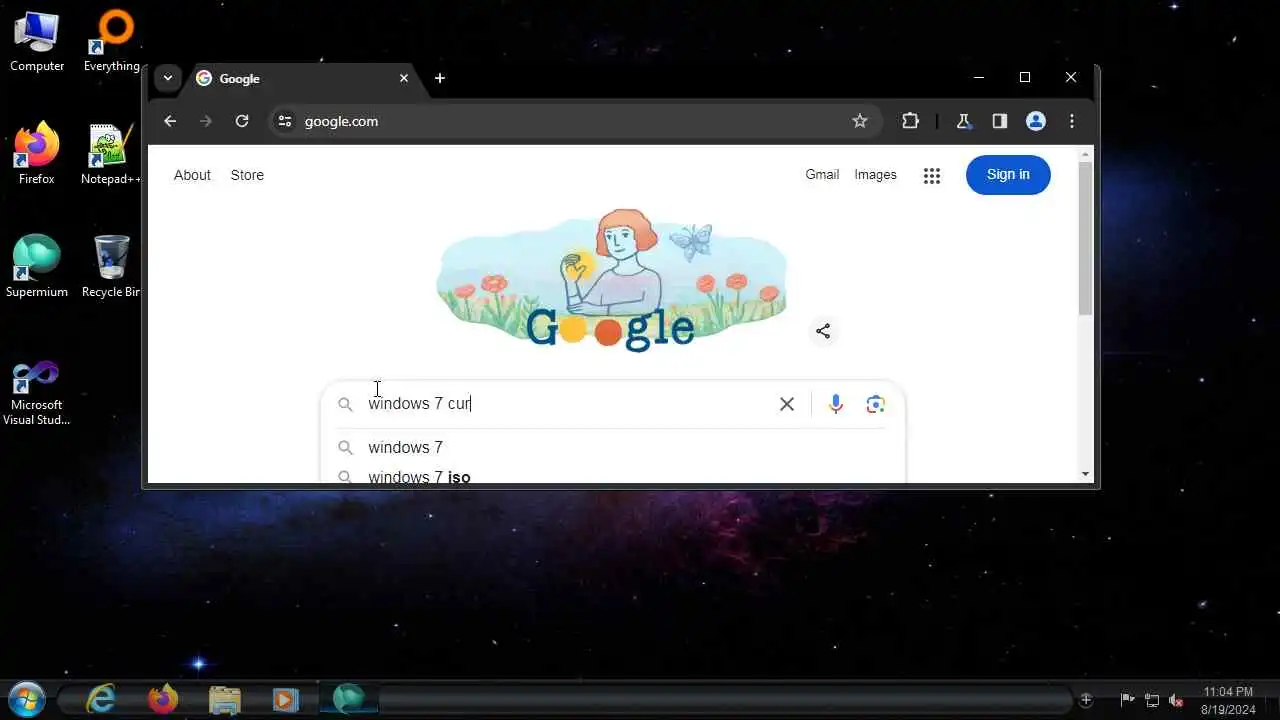Click inside the search box text
This screenshot has width=1280, height=720.
coord(419,403)
